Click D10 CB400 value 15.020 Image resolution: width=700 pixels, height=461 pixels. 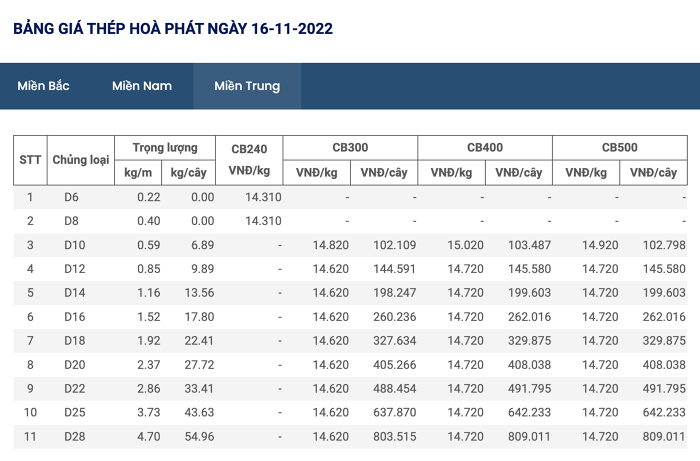pyautogui.click(x=466, y=245)
